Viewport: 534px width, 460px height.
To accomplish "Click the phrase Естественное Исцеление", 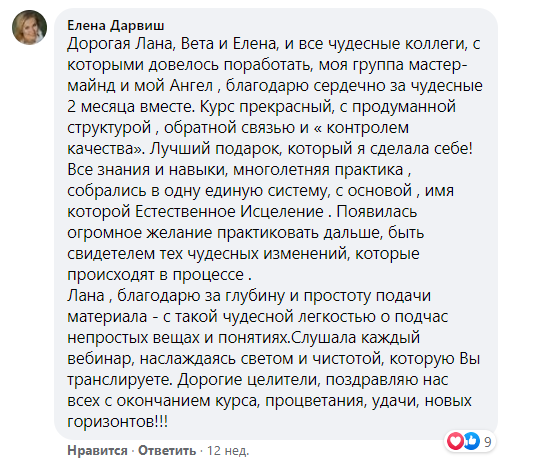I will point(229,211).
